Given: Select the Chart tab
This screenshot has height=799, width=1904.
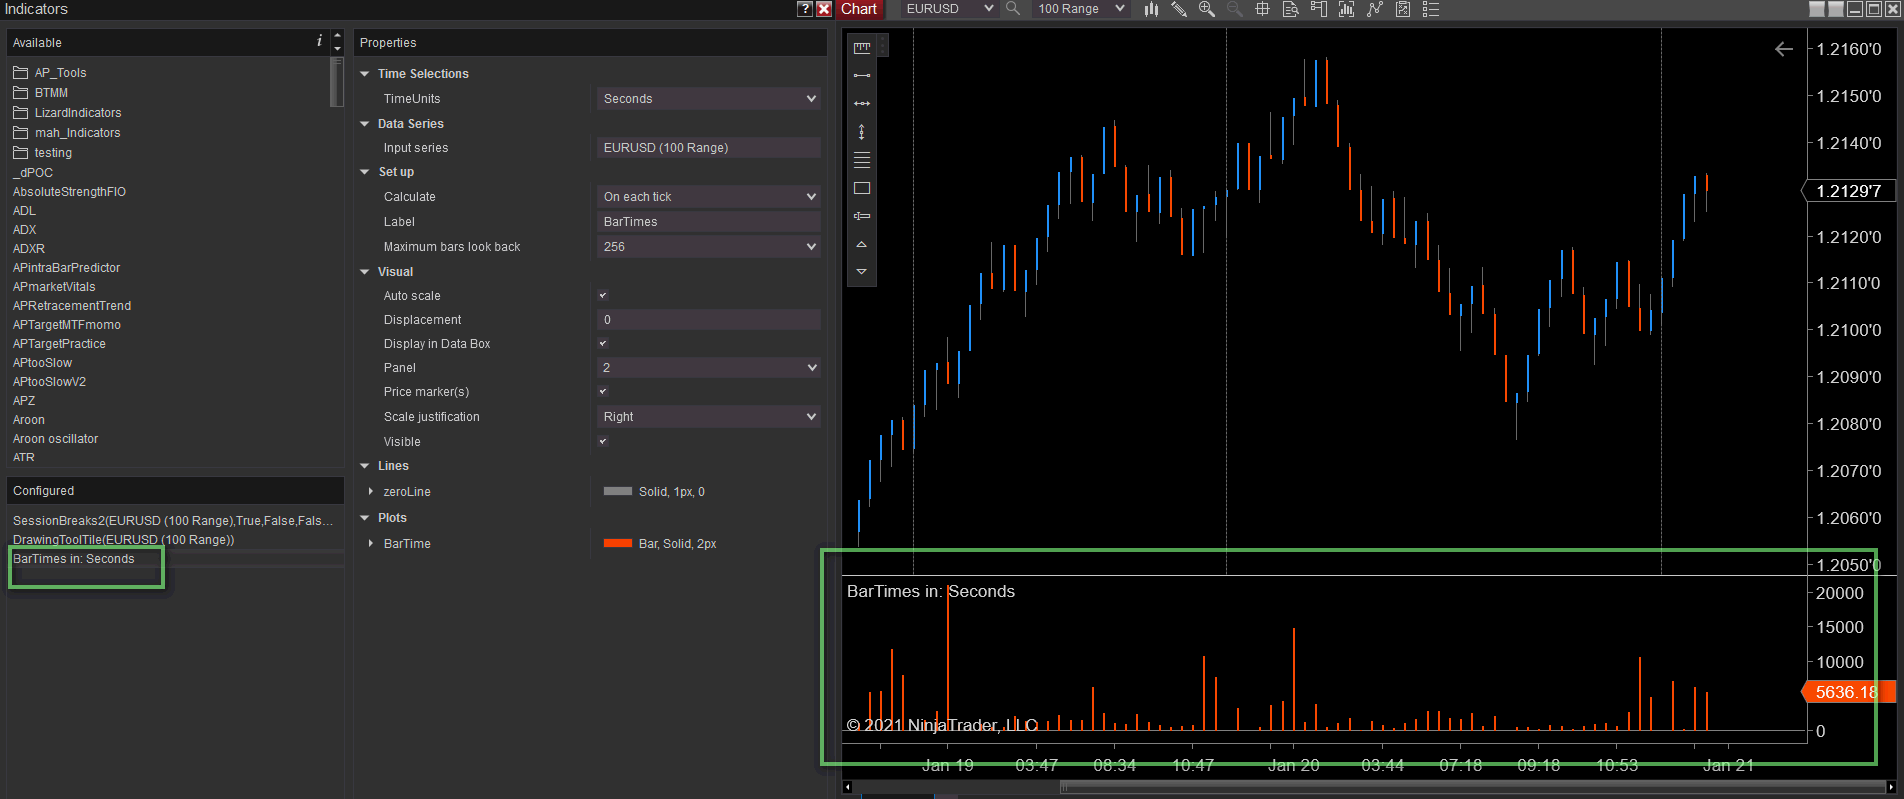Looking at the screenshot, I should tap(859, 9).
